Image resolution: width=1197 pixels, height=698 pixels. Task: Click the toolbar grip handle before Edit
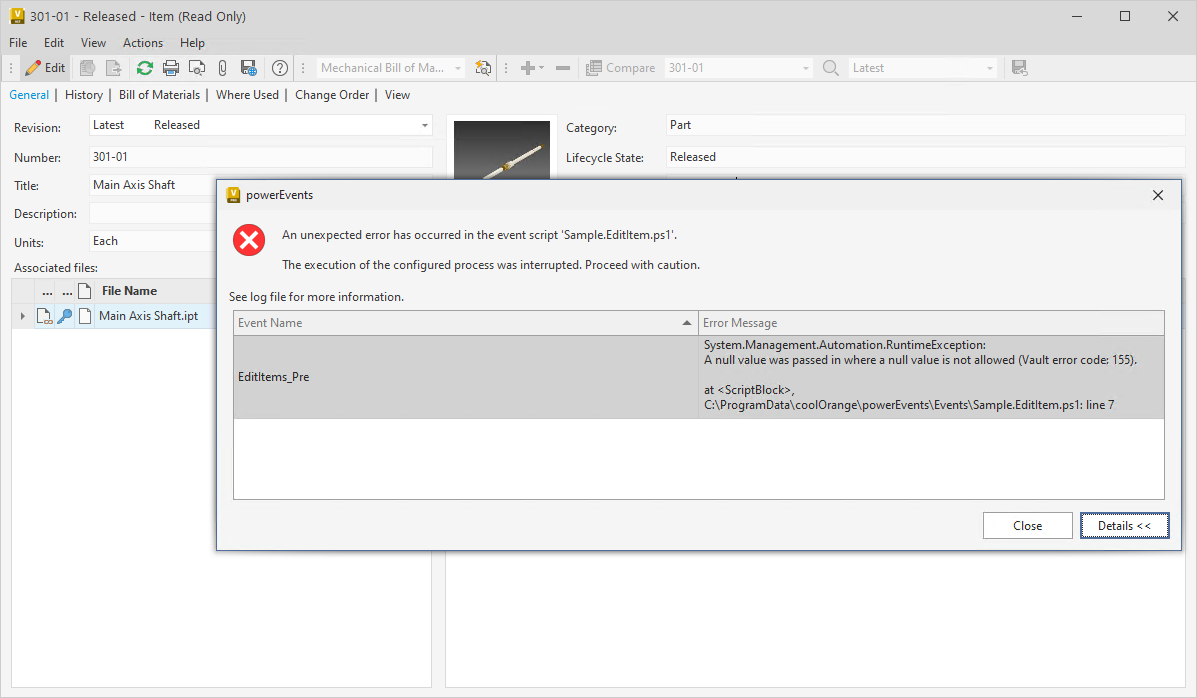click(11, 68)
